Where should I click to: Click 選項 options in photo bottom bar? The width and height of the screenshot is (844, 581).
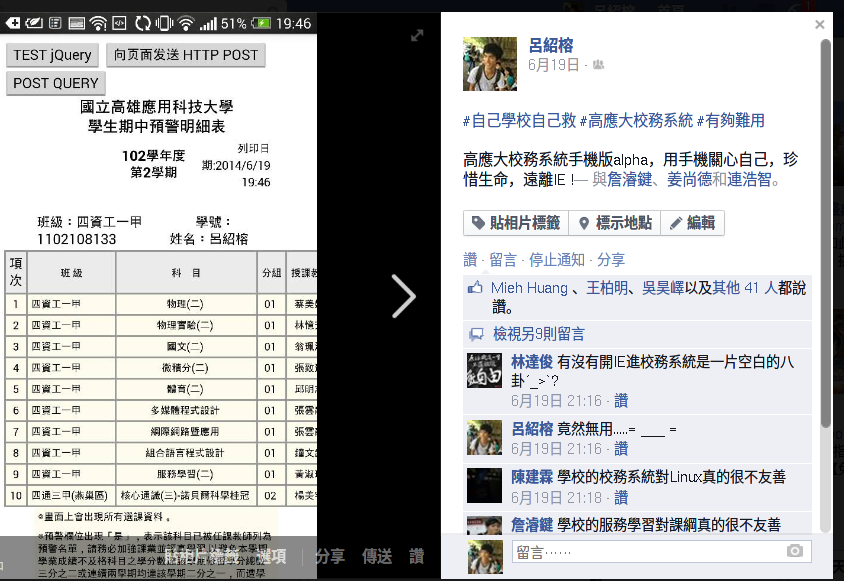pos(271,556)
